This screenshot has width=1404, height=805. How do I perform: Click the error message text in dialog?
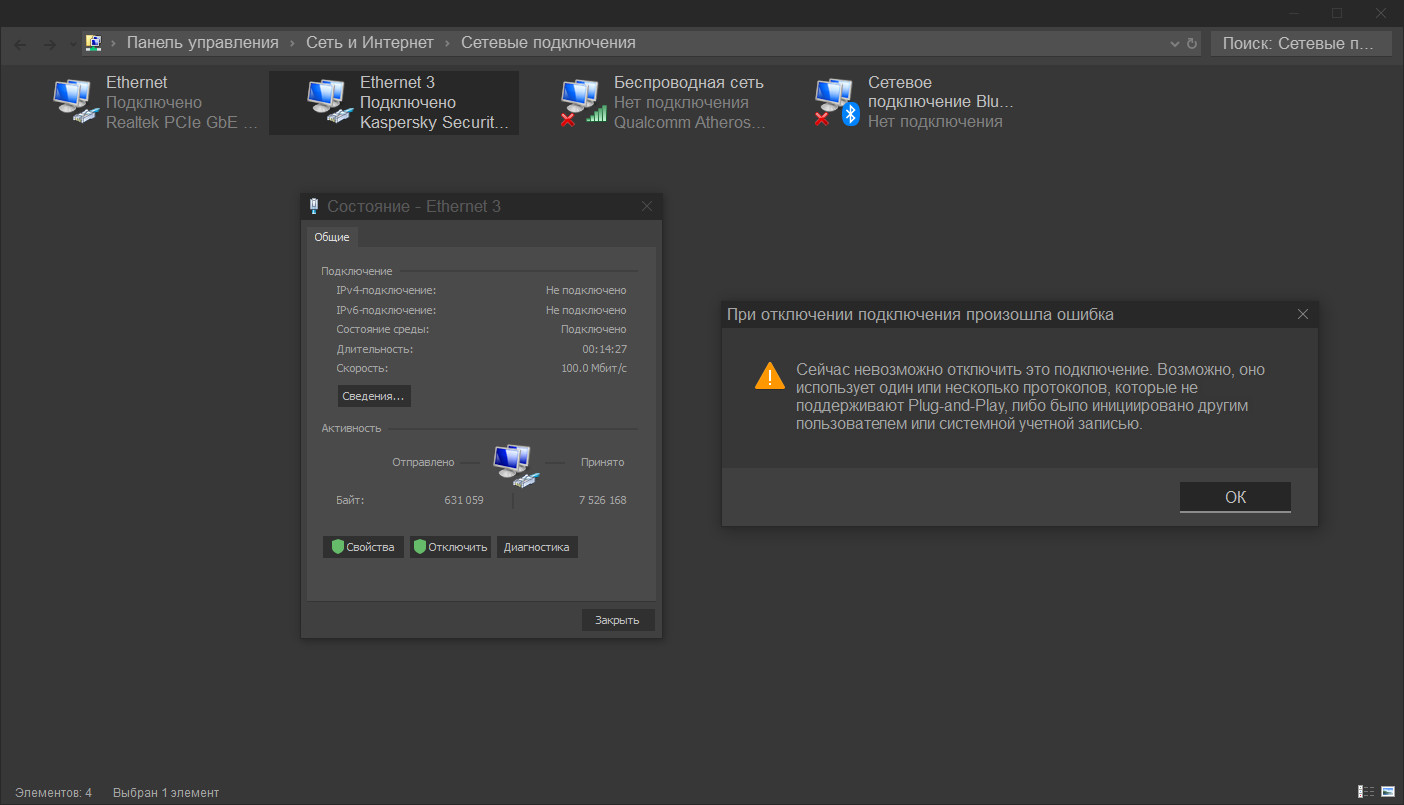pyautogui.click(x=1030, y=397)
